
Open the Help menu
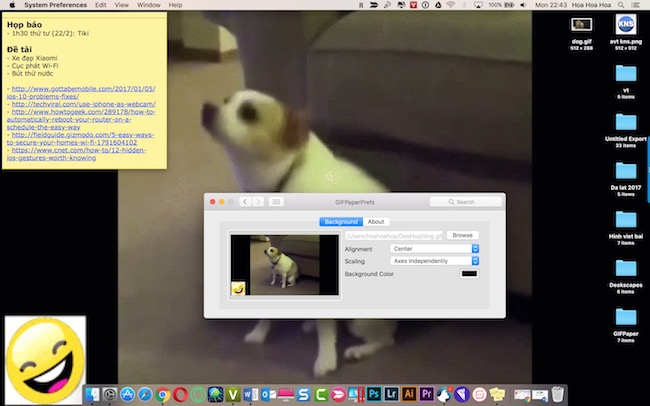[x=175, y=5]
